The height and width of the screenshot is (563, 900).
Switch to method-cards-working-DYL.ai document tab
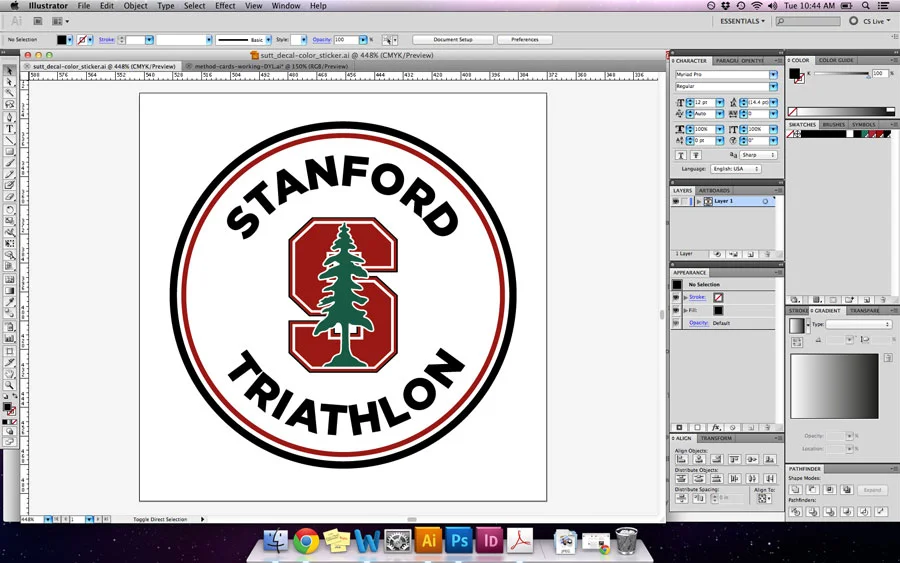click(x=271, y=67)
